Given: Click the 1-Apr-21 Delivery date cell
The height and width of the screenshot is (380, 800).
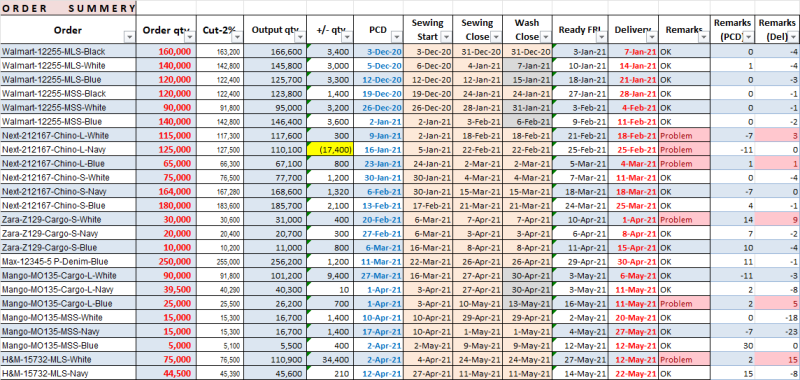Looking at the screenshot, I should tap(633, 220).
